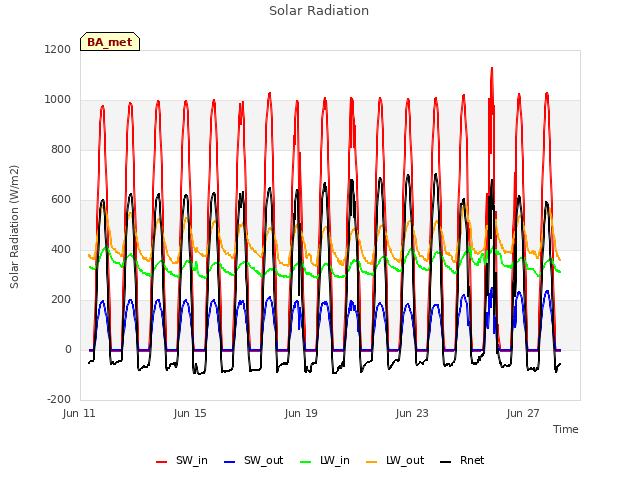Click the 800 y-axis tick label
This screenshot has height=480, width=640.
(61, 149)
